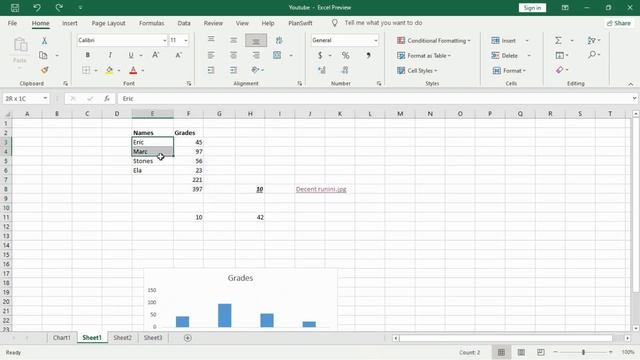Image resolution: width=640 pixels, height=360 pixels.
Task: Click the Tell me what you want search
Action: point(383,23)
